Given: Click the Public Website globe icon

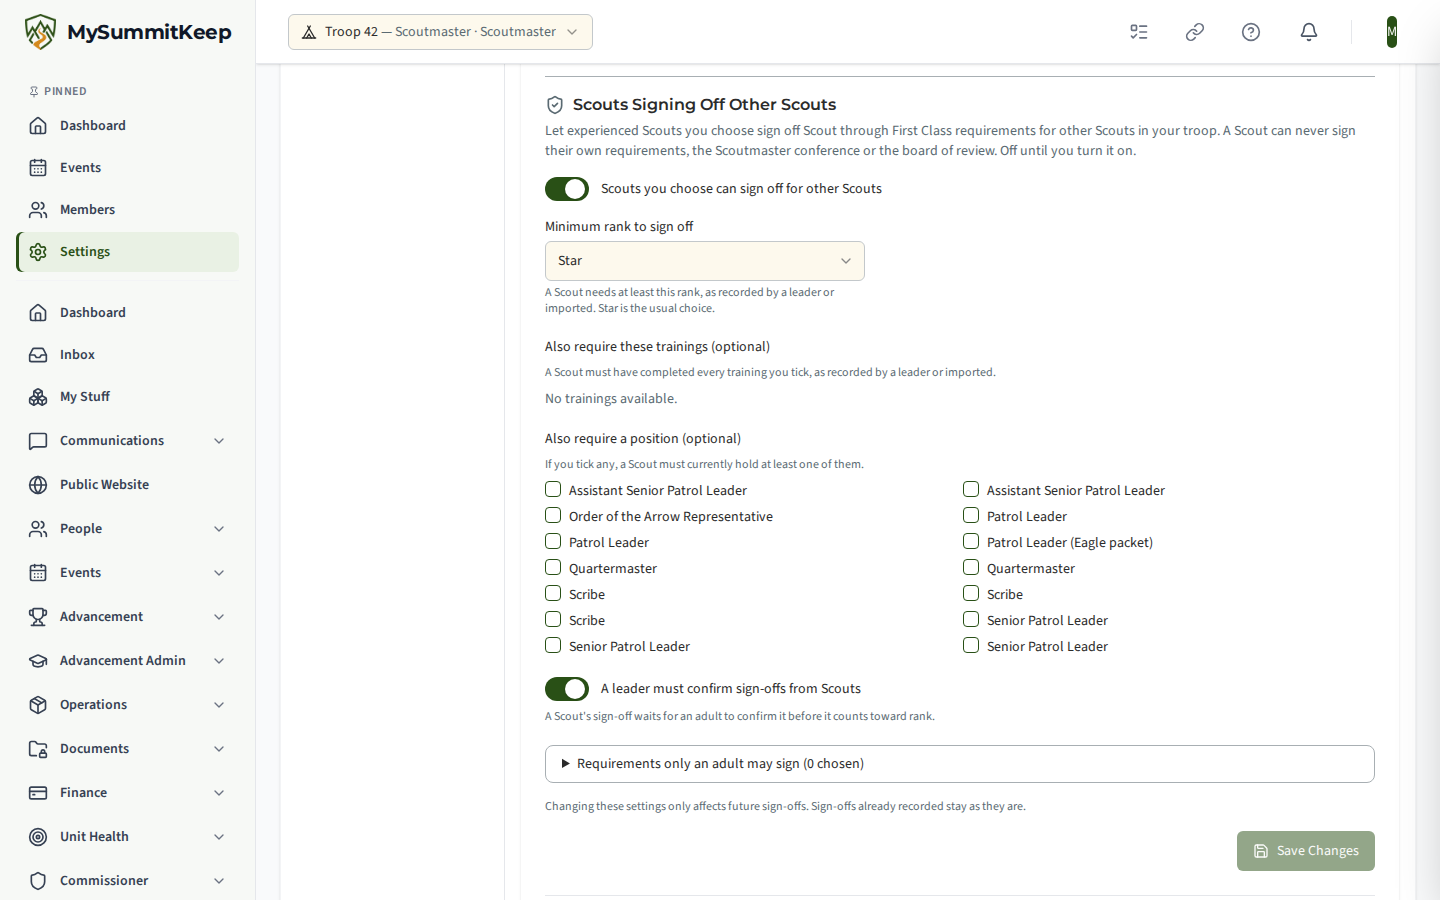Looking at the screenshot, I should click(38, 485).
